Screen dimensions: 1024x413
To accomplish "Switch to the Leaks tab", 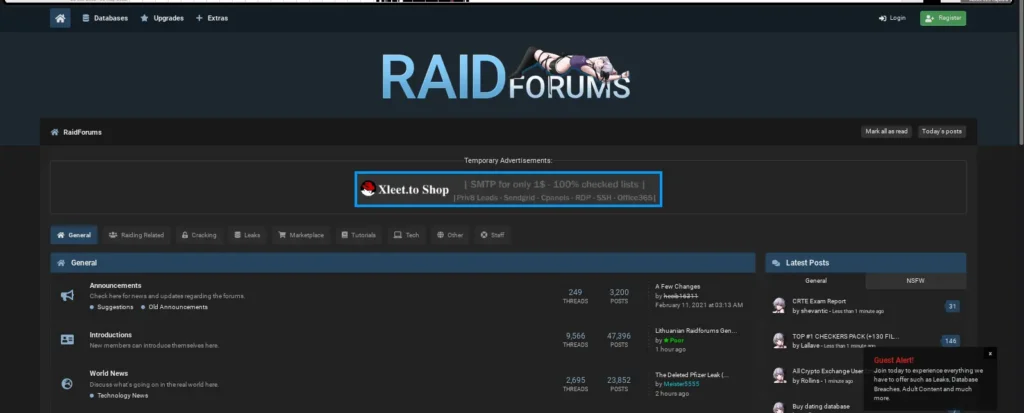I will tap(248, 235).
